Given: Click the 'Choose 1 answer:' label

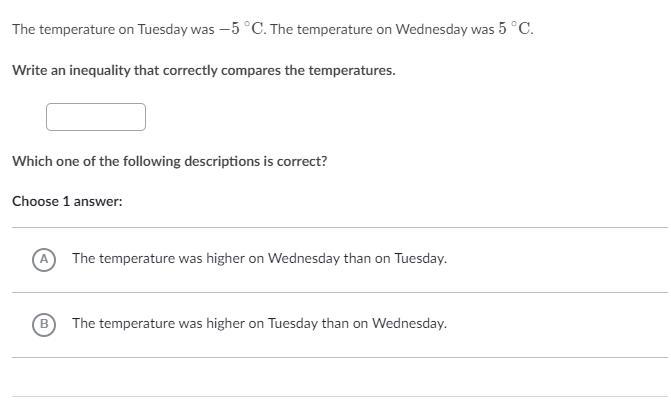Looking at the screenshot, I should (67, 201).
